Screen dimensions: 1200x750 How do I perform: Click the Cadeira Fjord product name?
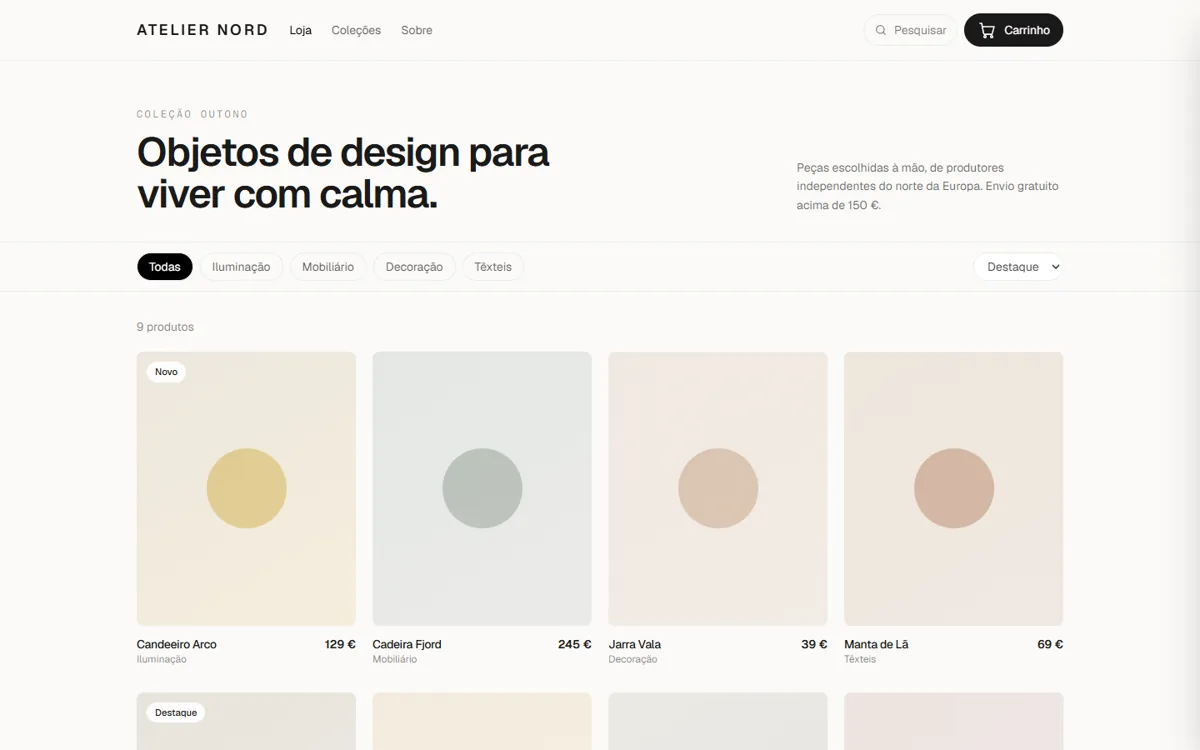point(407,644)
